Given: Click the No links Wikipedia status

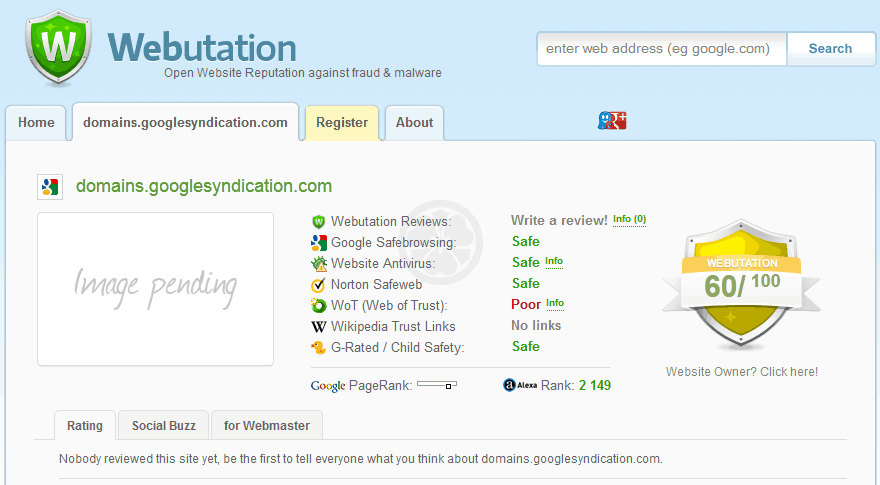Looking at the screenshot, I should [536, 326].
